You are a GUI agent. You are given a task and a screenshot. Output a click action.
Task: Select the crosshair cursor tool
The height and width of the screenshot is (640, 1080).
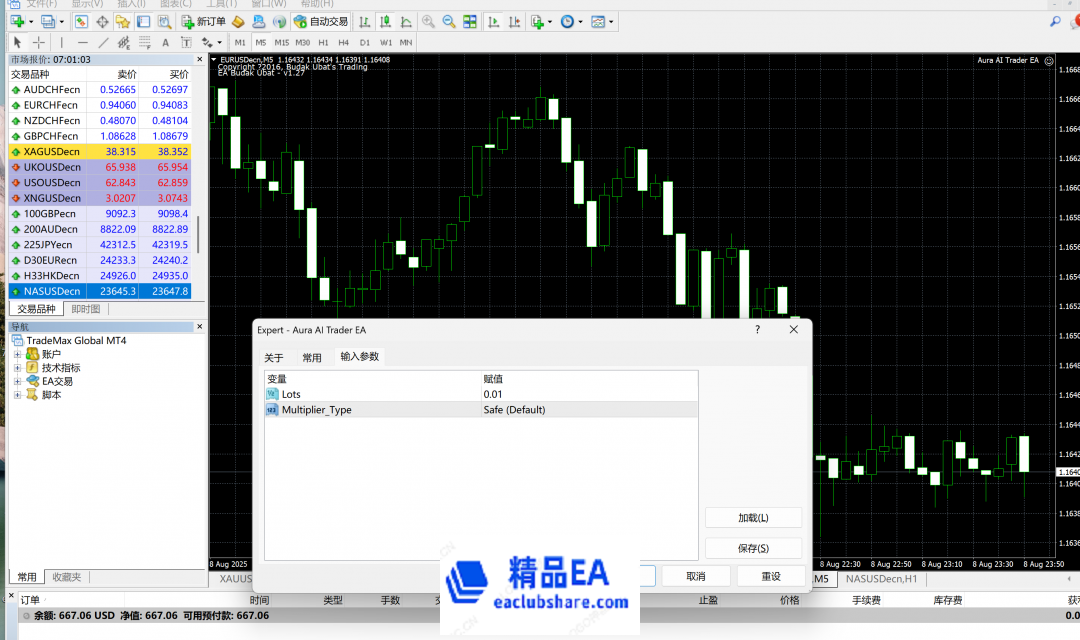[x=39, y=42]
